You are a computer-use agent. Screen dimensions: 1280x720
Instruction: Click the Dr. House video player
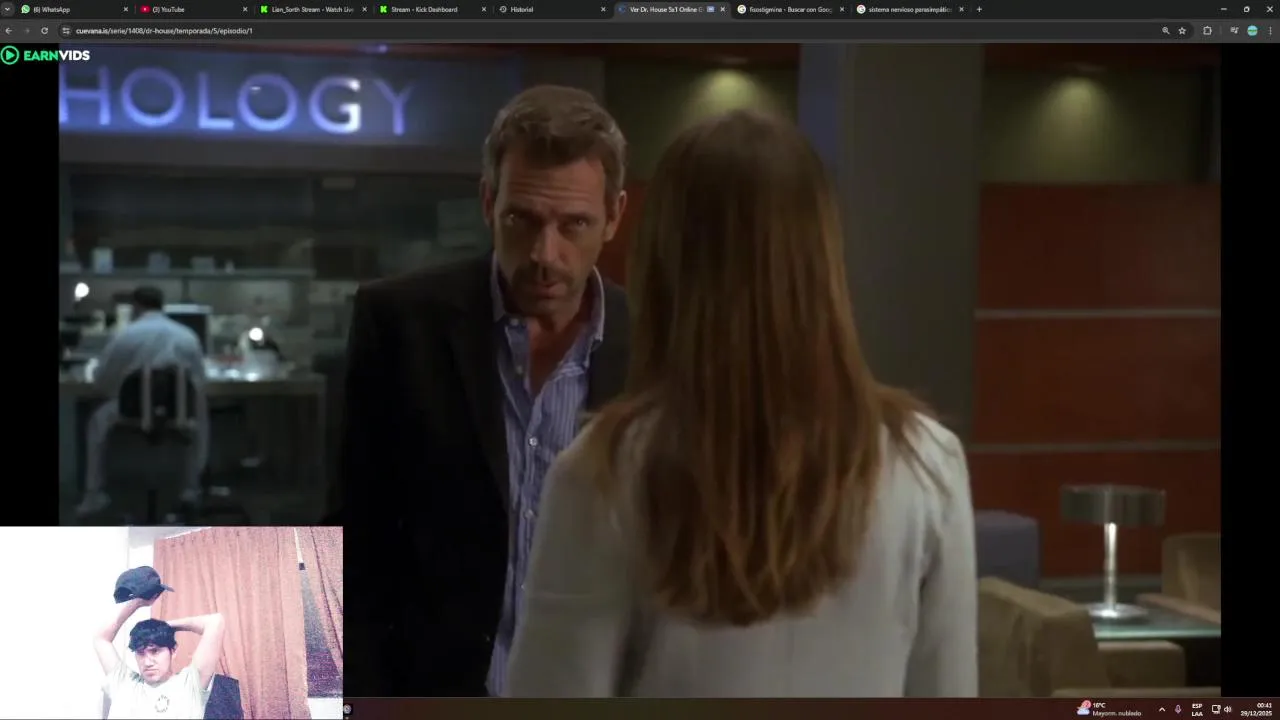pyautogui.click(x=640, y=370)
